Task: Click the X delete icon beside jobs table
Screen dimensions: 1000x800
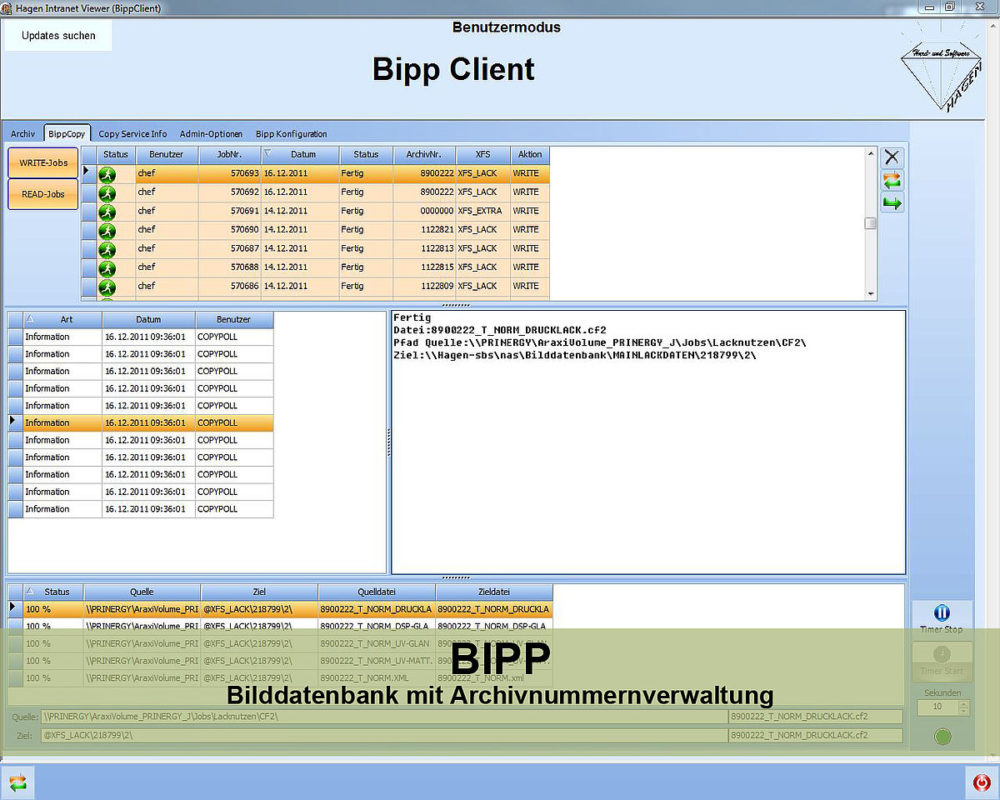Action: [x=892, y=157]
